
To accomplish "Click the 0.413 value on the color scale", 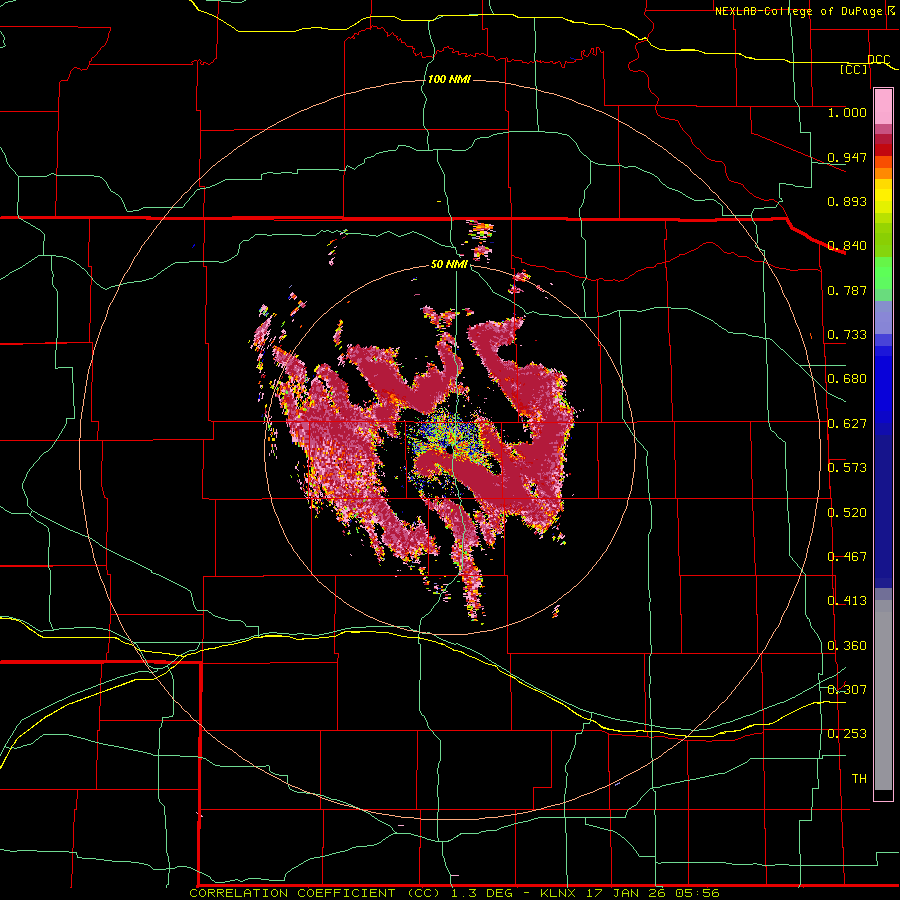I will (x=847, y=601).
